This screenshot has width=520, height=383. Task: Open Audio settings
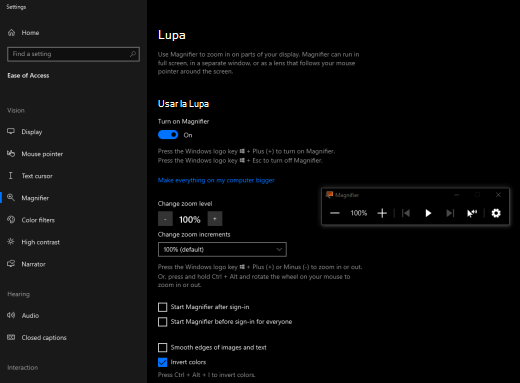pyautogui.click(x=30, y=315)
